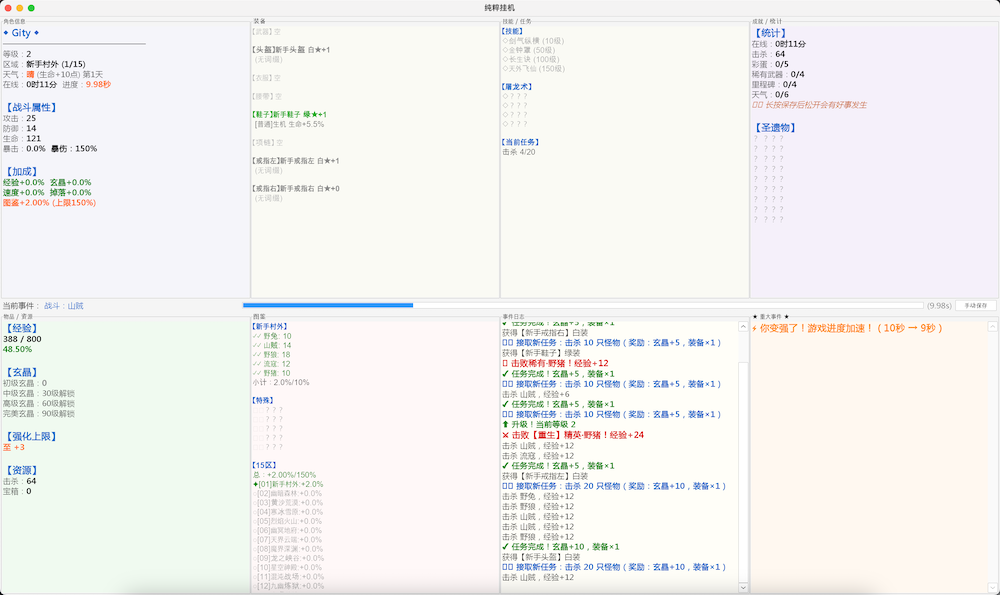Click the blue diamond left of Gity
The image size is (1000, 595).
coord(6,33)
